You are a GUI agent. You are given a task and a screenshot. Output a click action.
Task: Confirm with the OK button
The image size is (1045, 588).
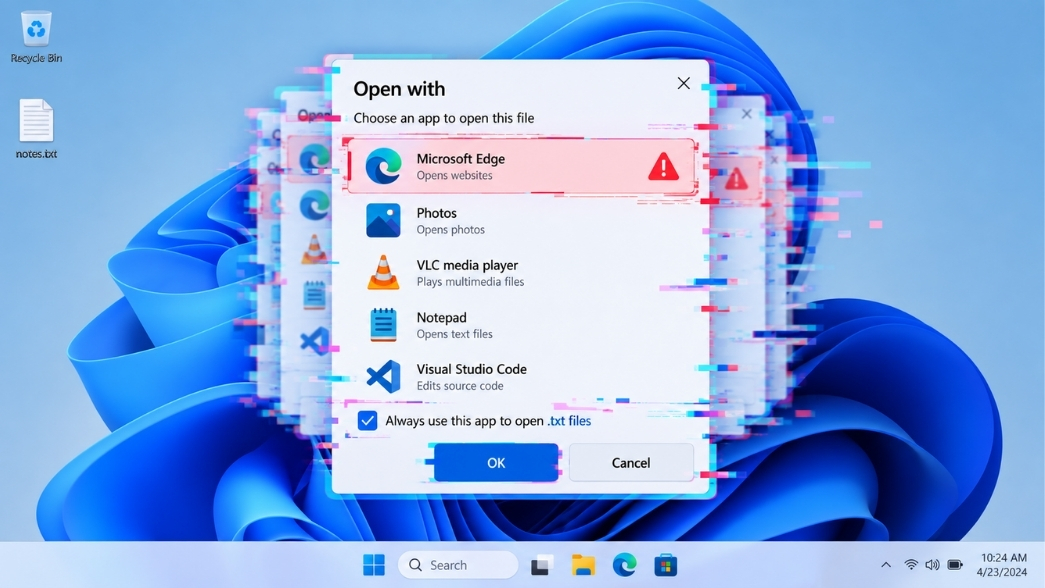tap(496, 463)
